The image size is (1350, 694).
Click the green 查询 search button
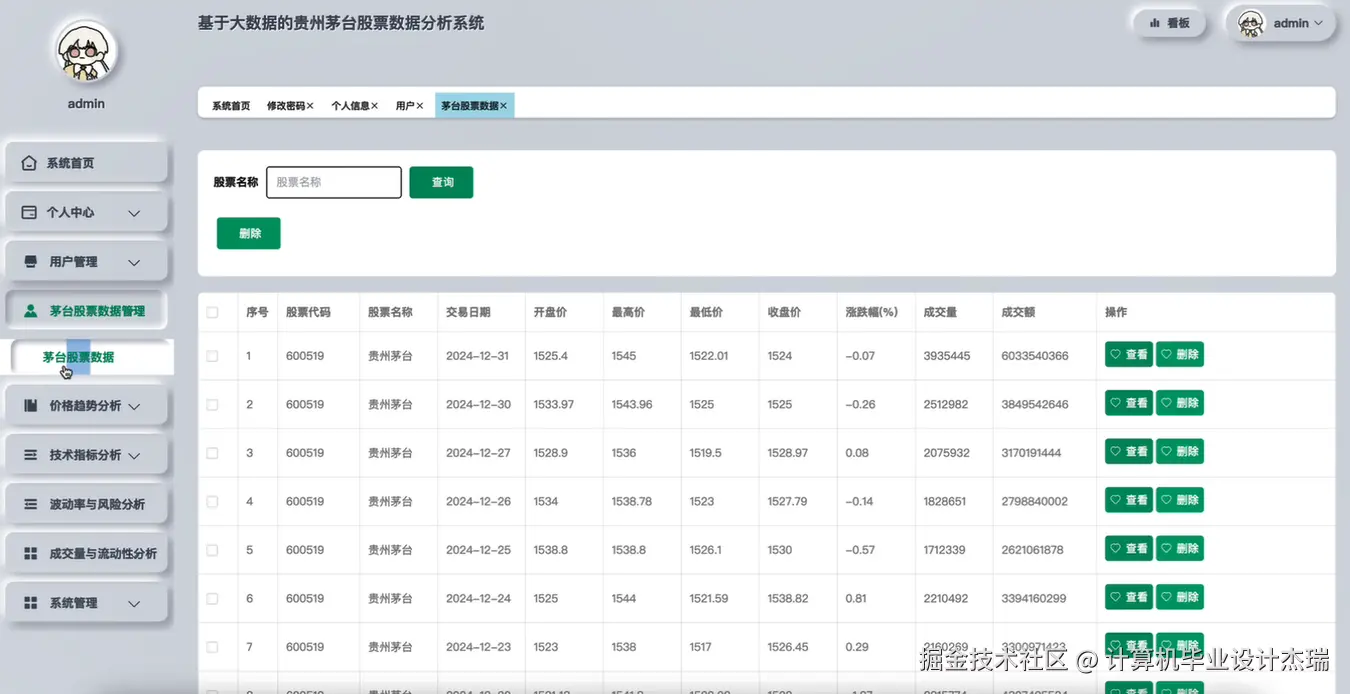coord(440,182)
